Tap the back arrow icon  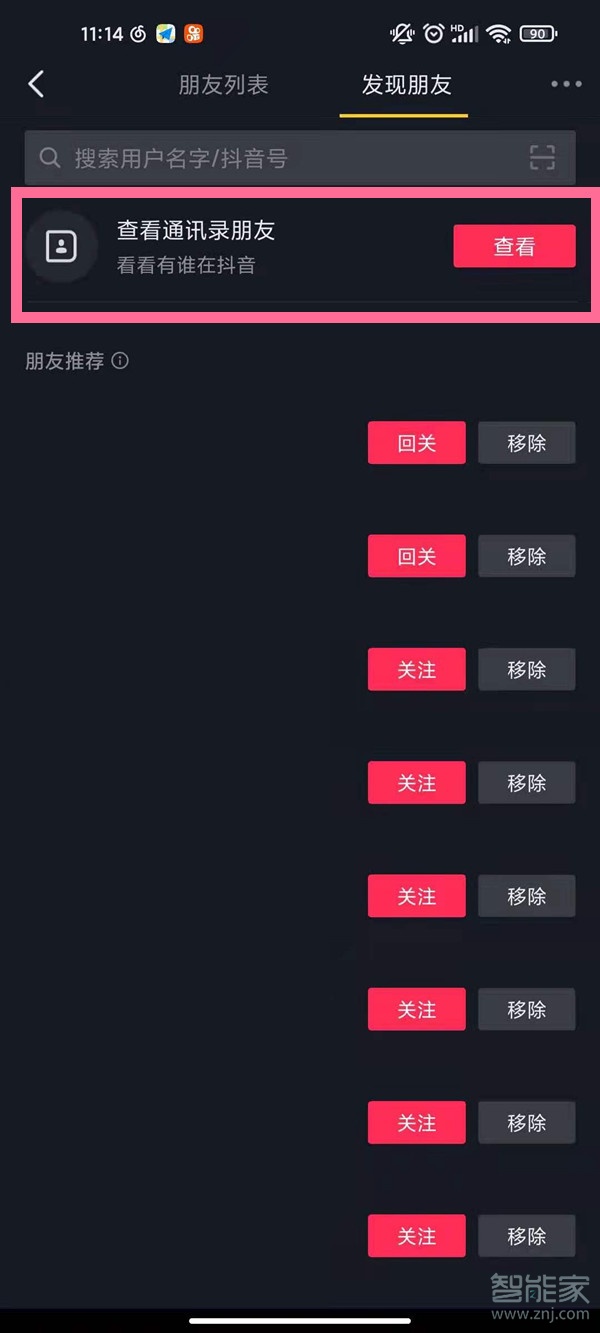[37, 84]
